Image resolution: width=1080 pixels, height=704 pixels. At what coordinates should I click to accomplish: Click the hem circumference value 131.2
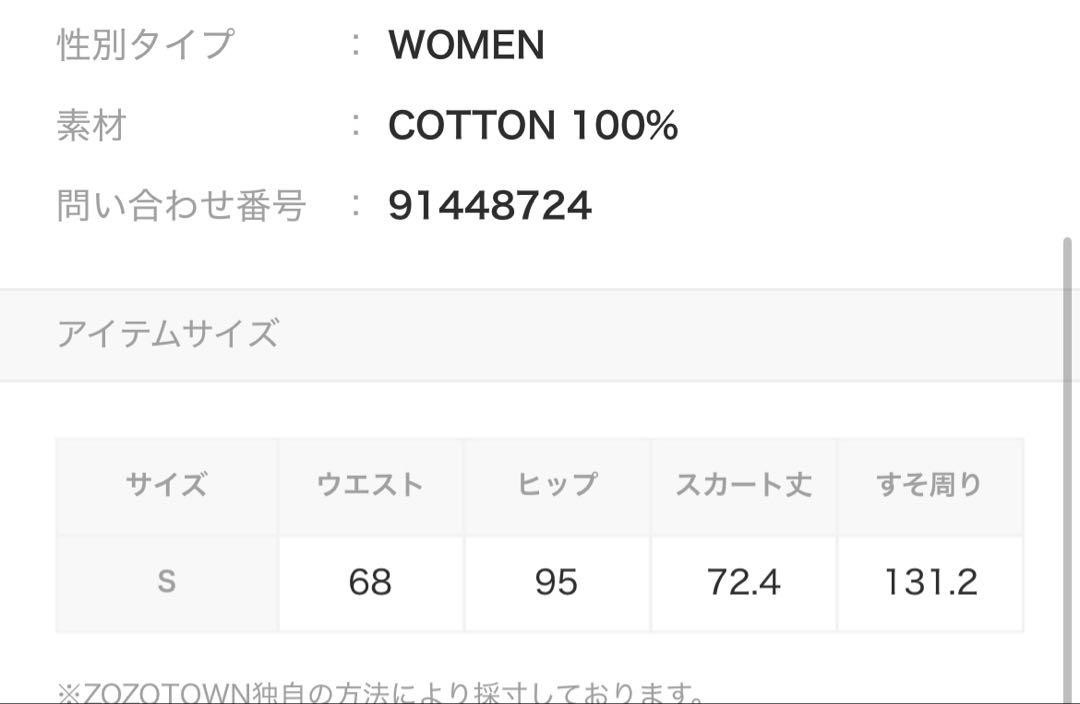pyautogui.click(x=930, y=583)
